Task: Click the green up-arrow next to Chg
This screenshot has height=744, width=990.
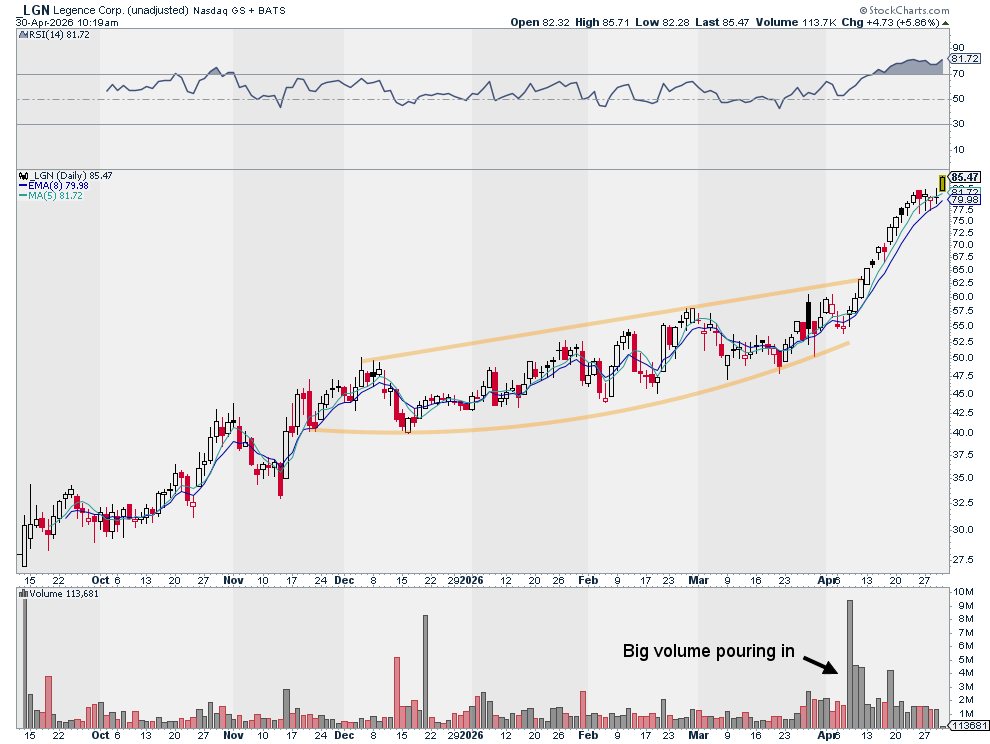Action: pos(945,23)
